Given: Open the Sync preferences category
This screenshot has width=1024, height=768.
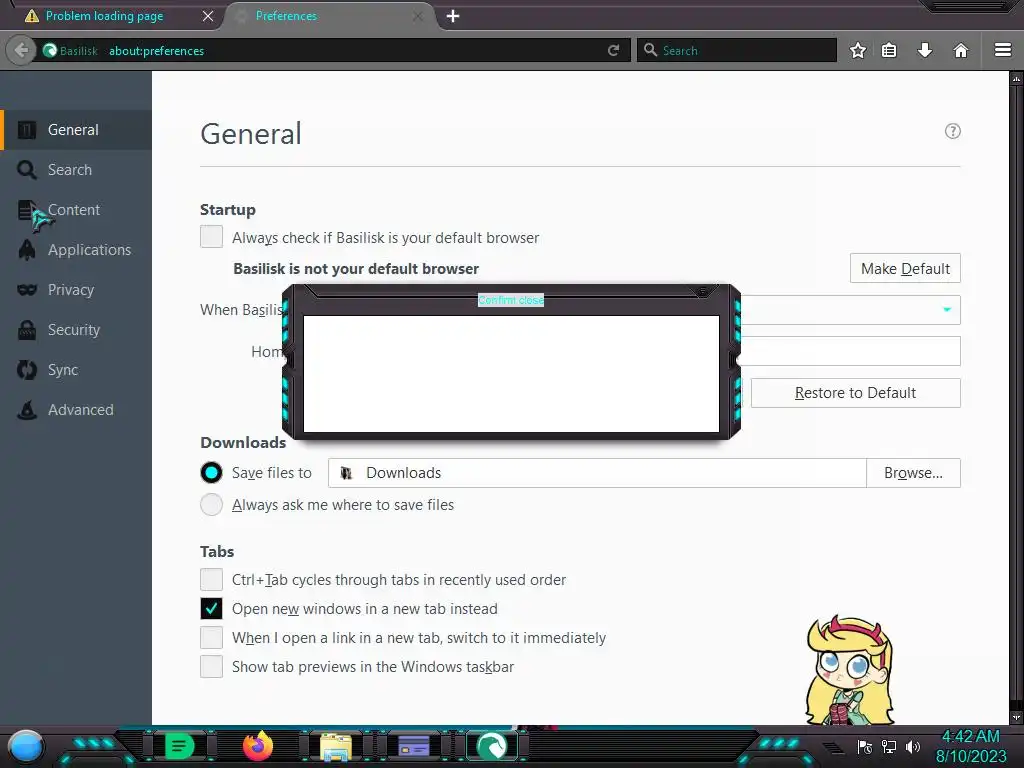Looking at the screenshot, I should [76, 370].
